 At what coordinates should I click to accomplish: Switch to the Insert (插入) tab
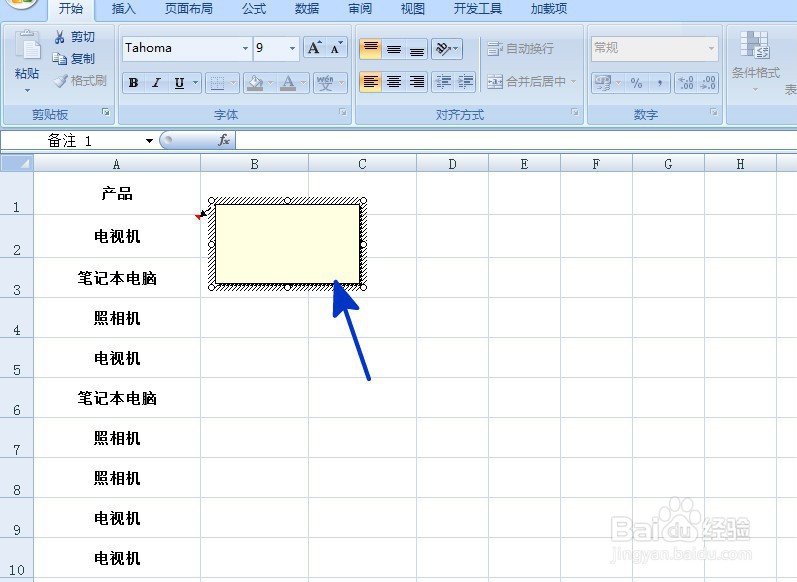pos(124,9)
